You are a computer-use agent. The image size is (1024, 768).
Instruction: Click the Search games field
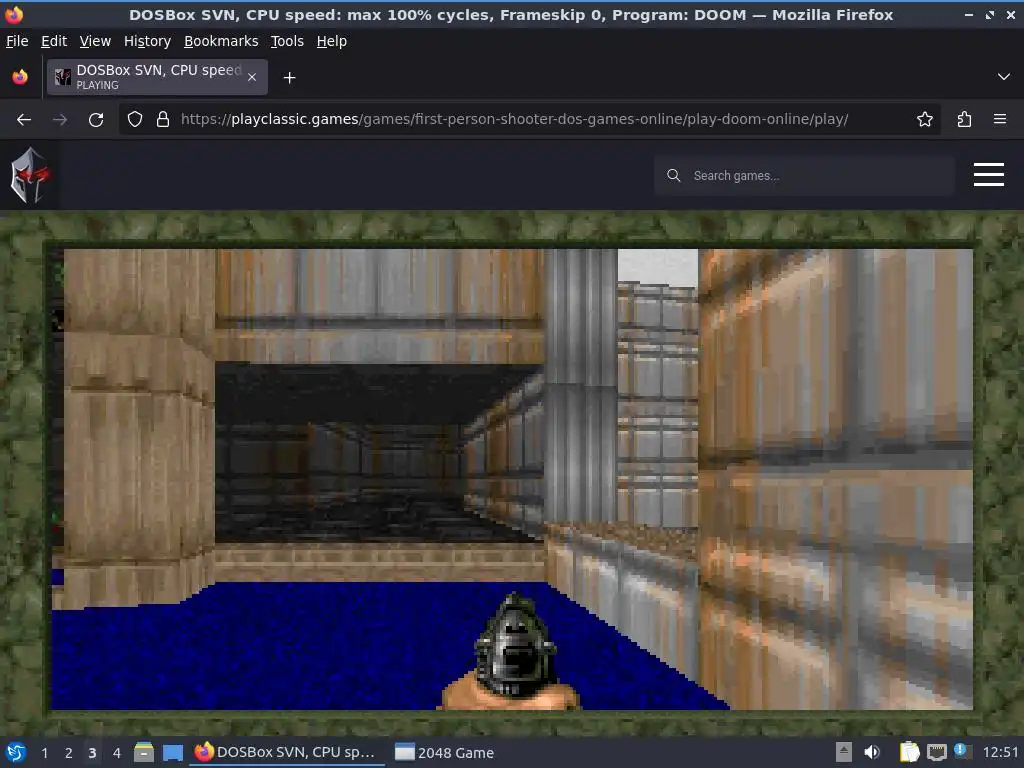805,176
